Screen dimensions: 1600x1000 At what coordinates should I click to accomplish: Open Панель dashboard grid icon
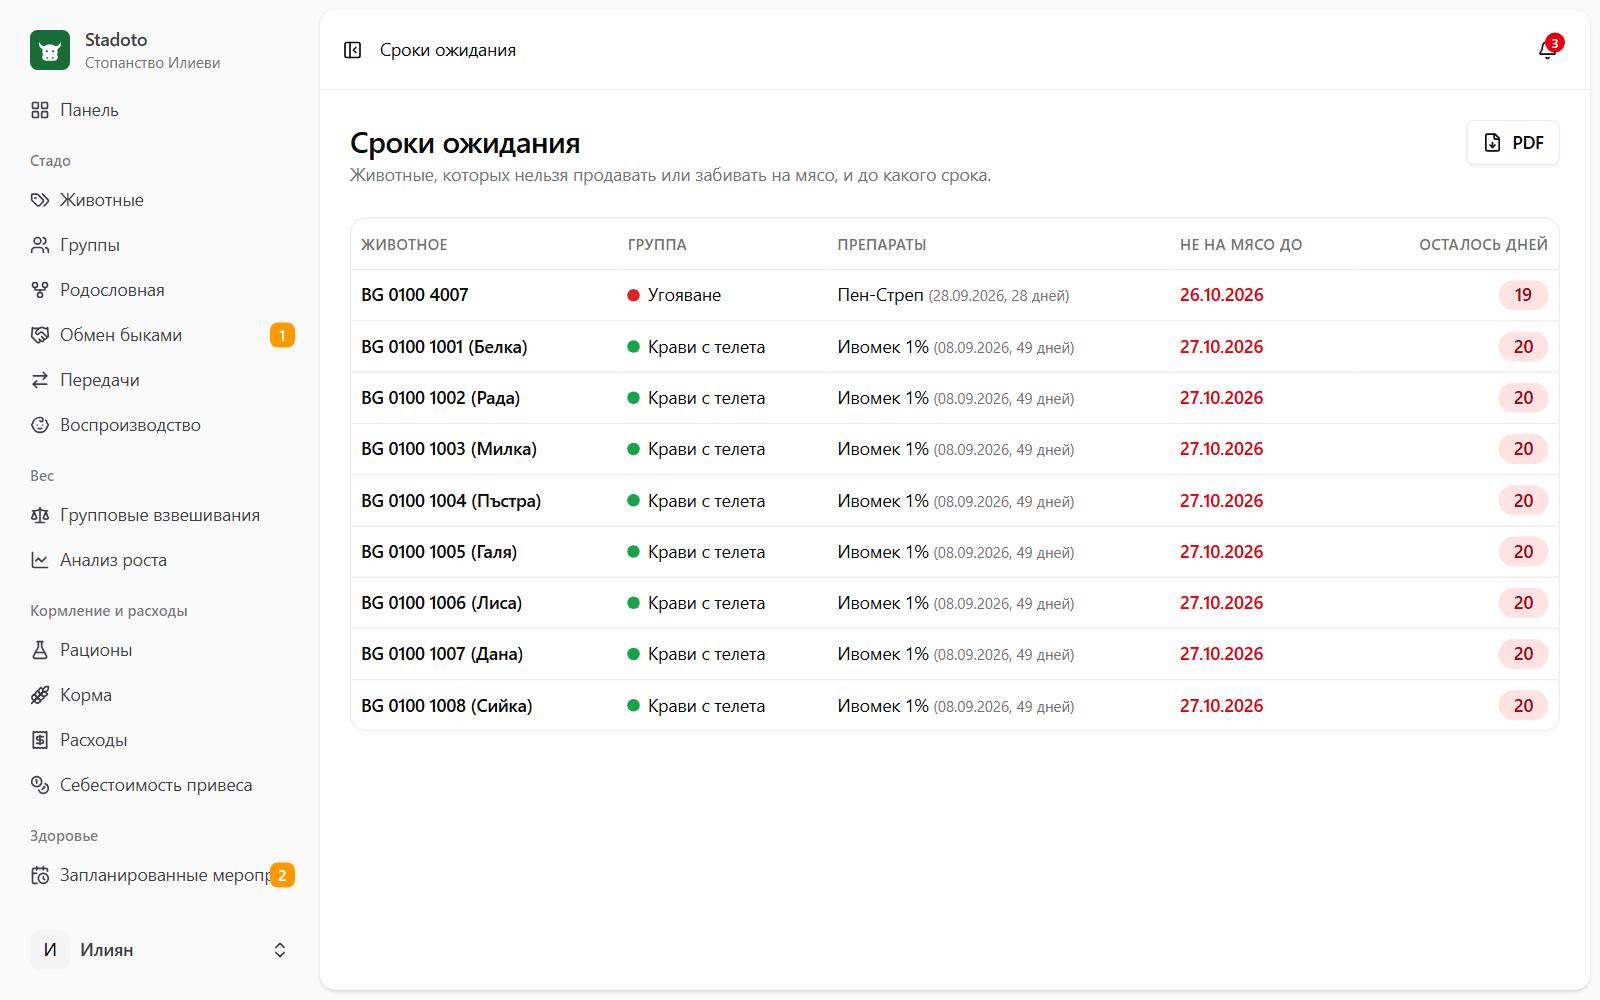[x=40, y=110]
